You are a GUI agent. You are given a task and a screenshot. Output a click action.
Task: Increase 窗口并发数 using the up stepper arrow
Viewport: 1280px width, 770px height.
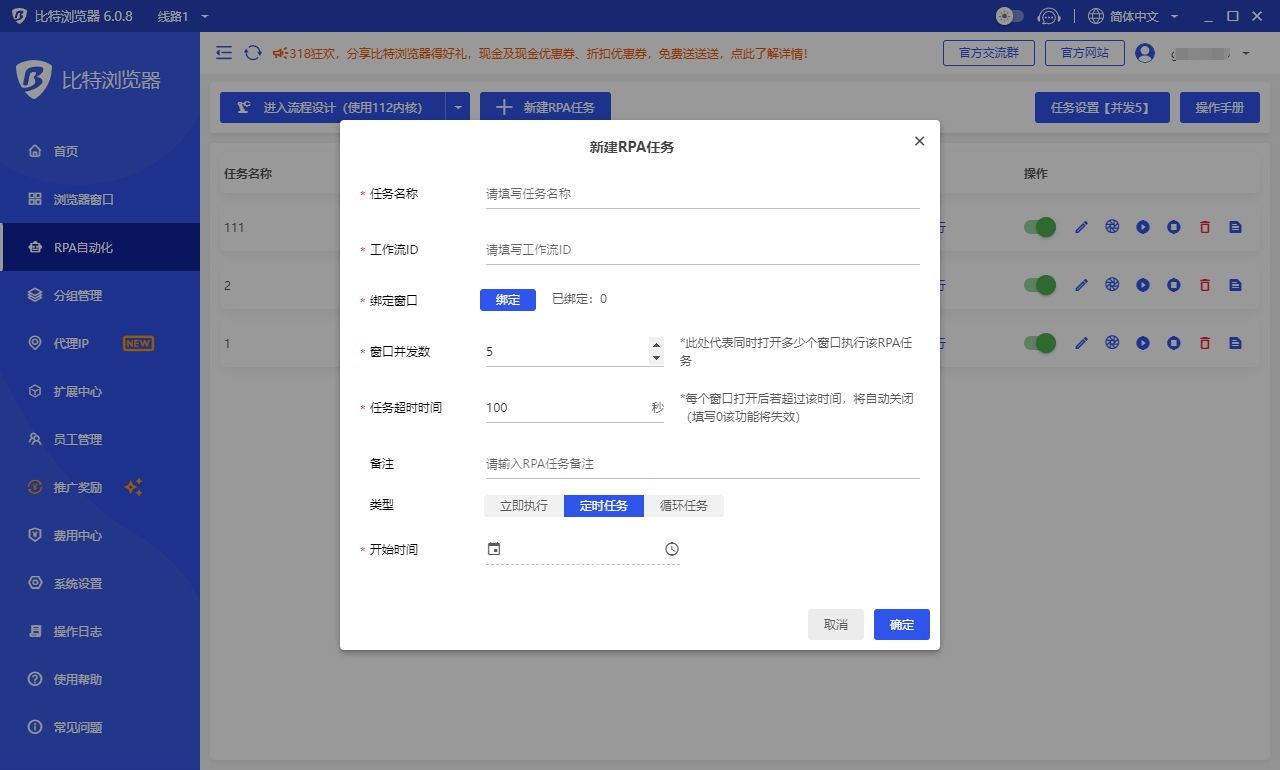[x=656, y=344]
